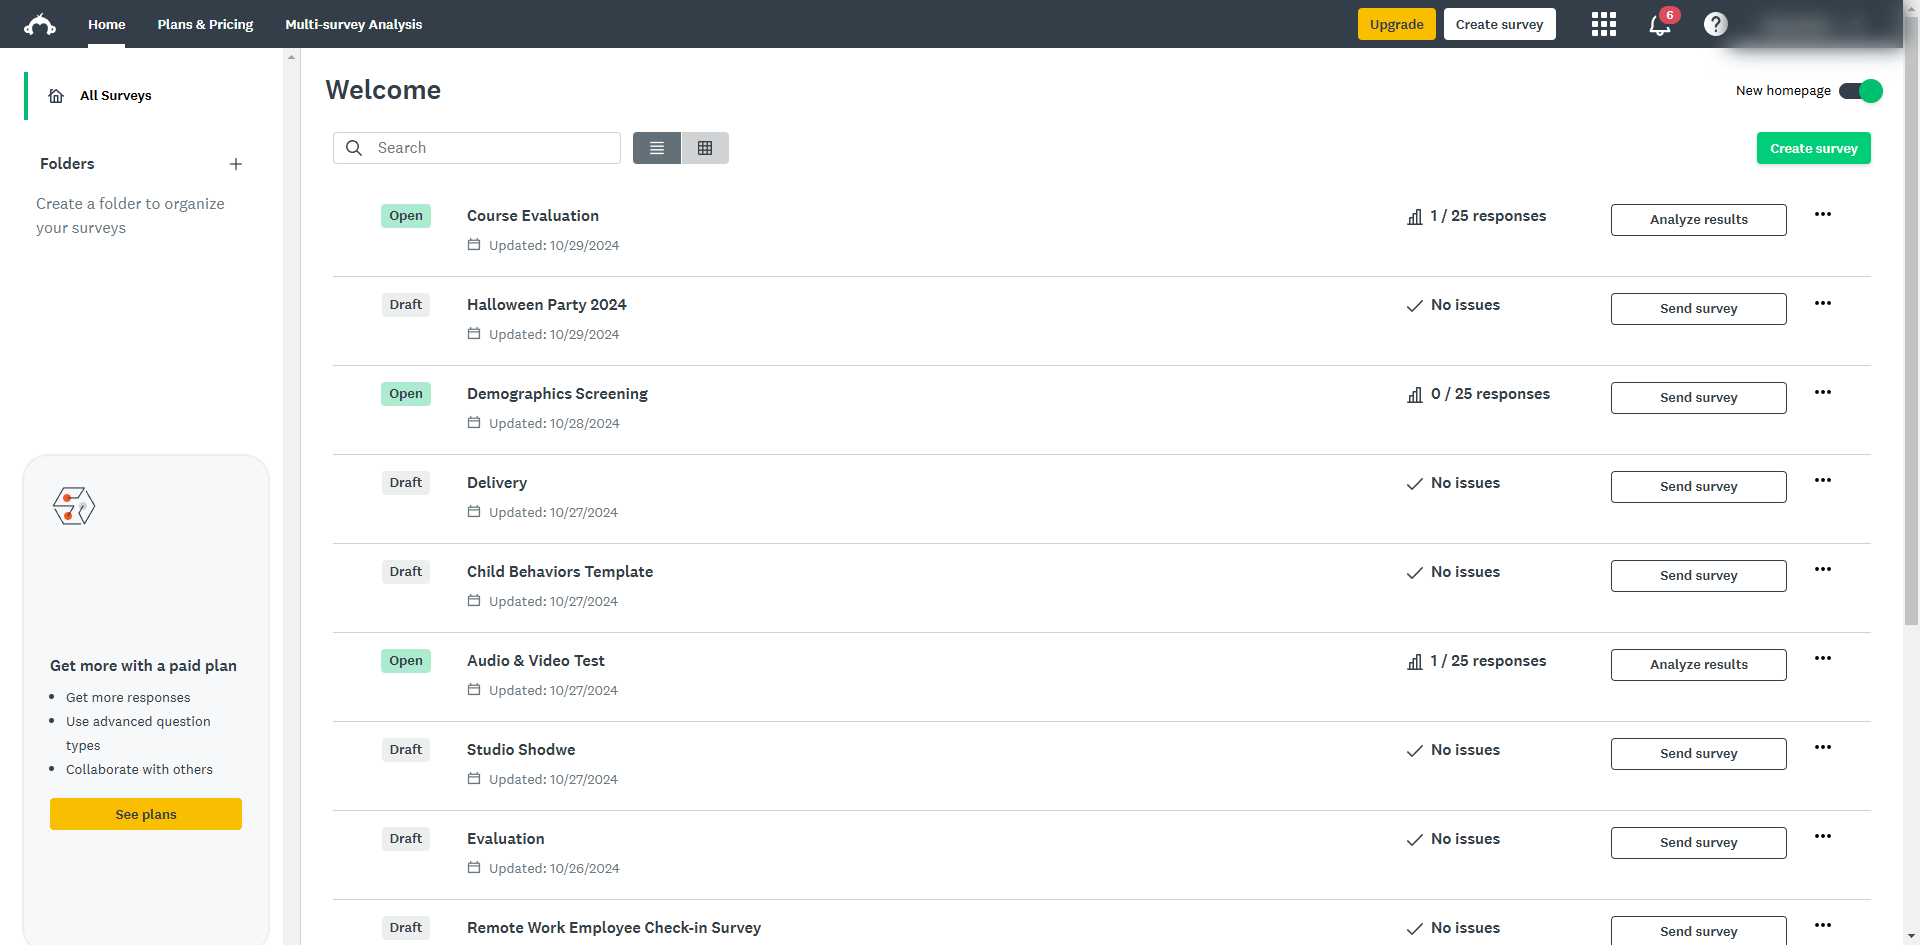Click responses chart icon for Audio & Video Test

pos(1415,662)
